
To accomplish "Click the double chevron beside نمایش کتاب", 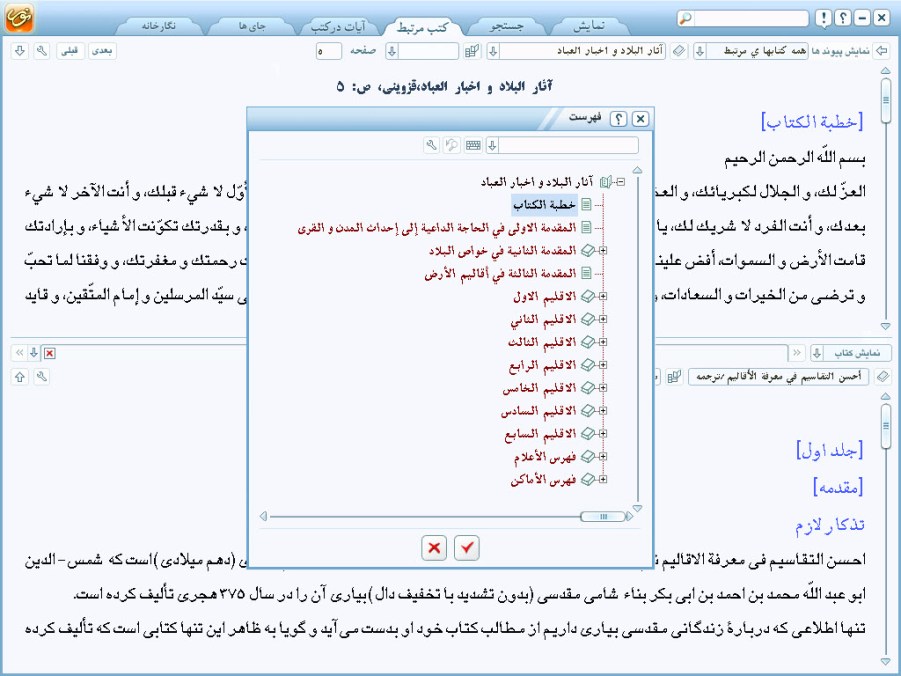I will [x=797, y=352].
